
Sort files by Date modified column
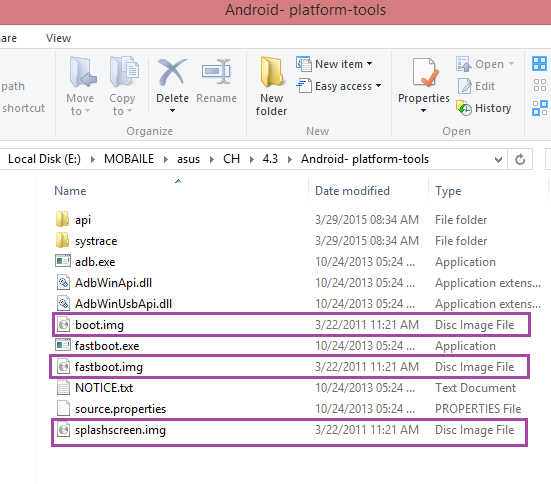click(352, 191)
